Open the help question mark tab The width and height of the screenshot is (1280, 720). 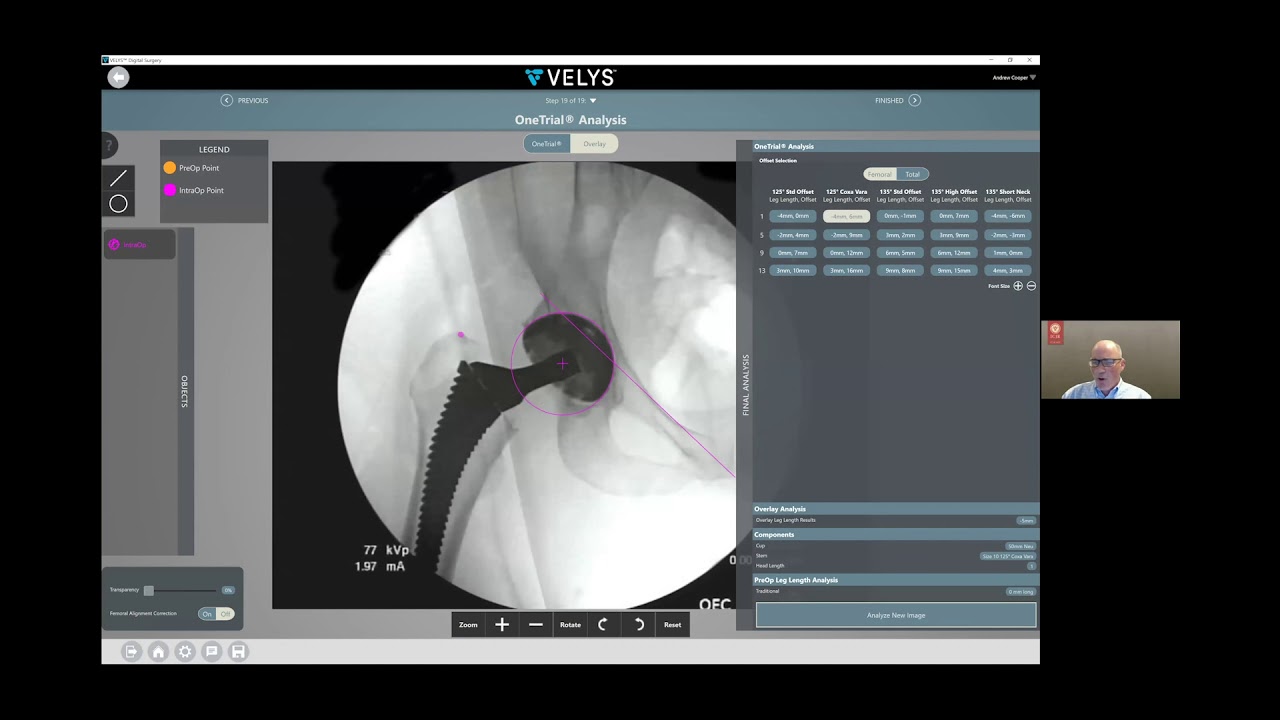click(108, 146)
